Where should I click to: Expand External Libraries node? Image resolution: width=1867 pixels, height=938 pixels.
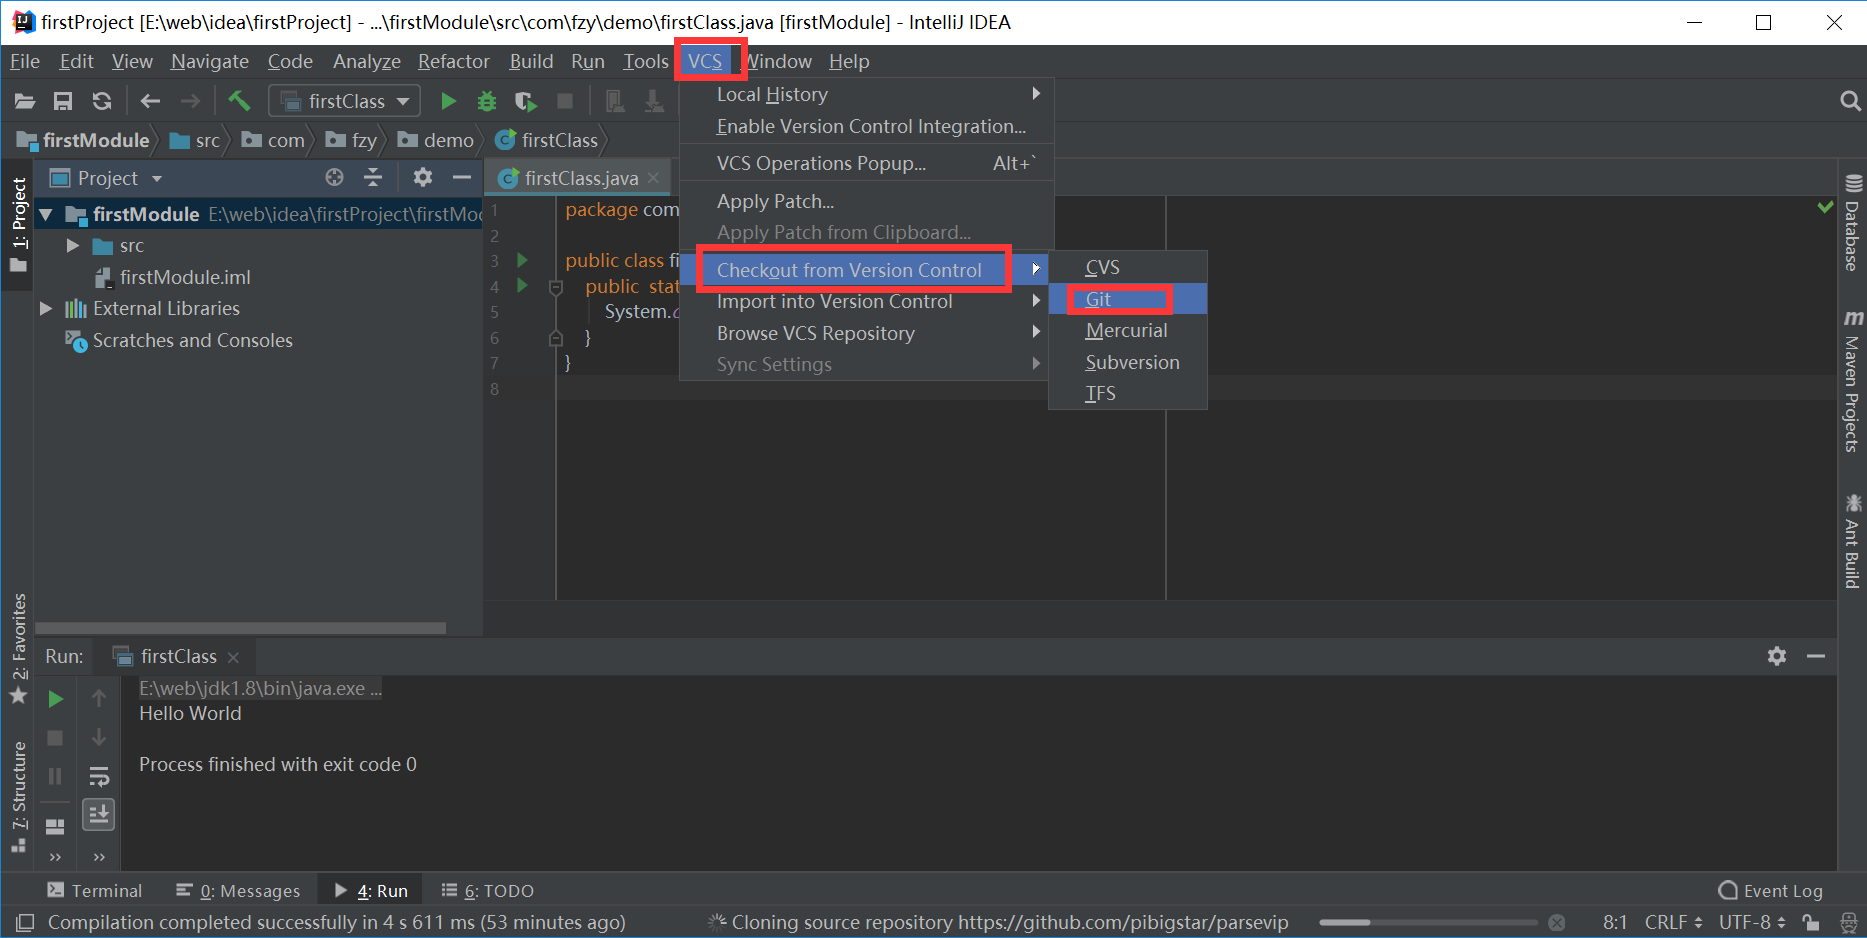[45, 308]
